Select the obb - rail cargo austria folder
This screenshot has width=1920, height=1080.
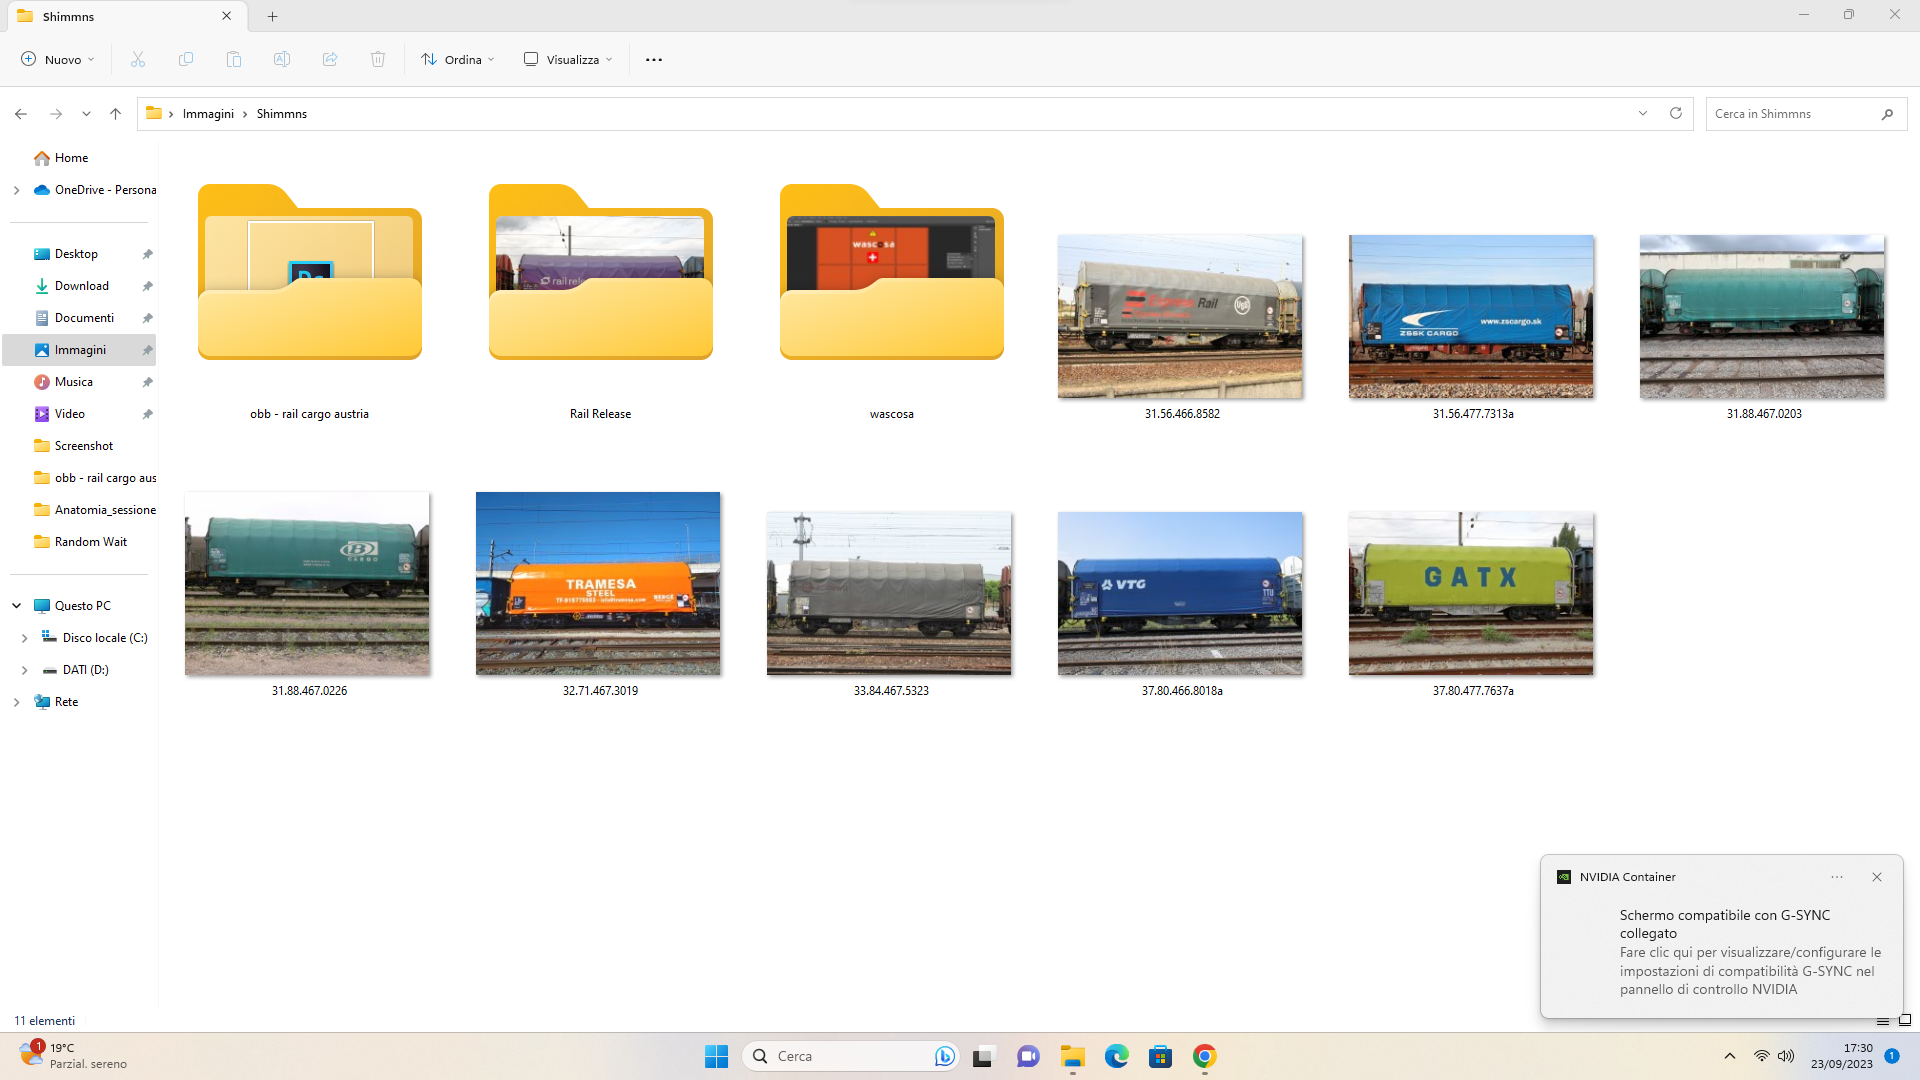pos(310,302)
